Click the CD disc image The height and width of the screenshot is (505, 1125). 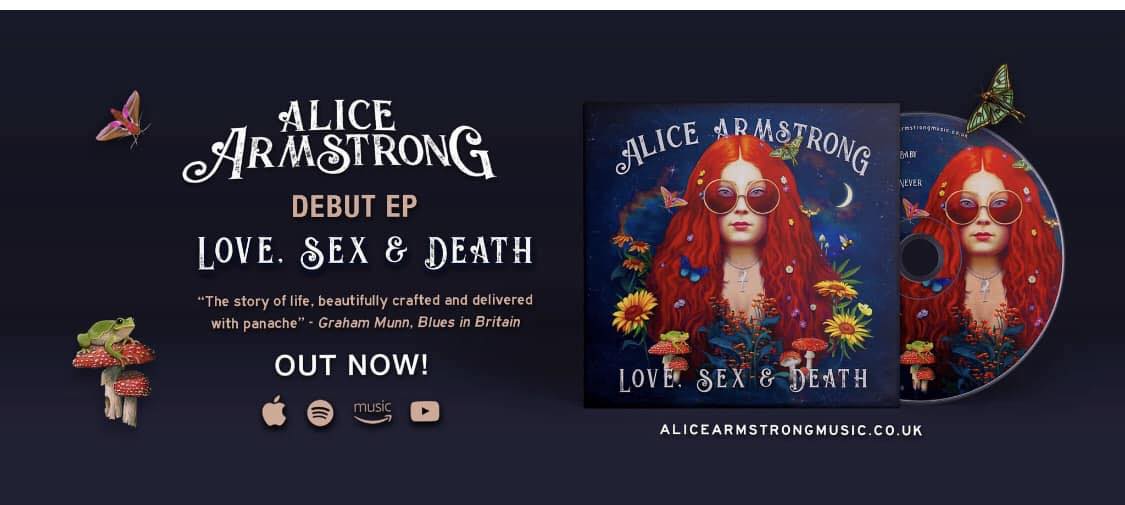click(x=982, y=257)
